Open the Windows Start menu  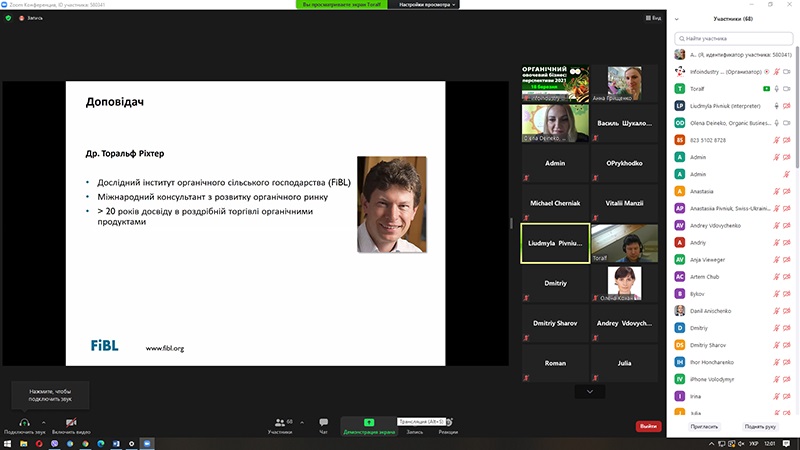pos(7,444)
